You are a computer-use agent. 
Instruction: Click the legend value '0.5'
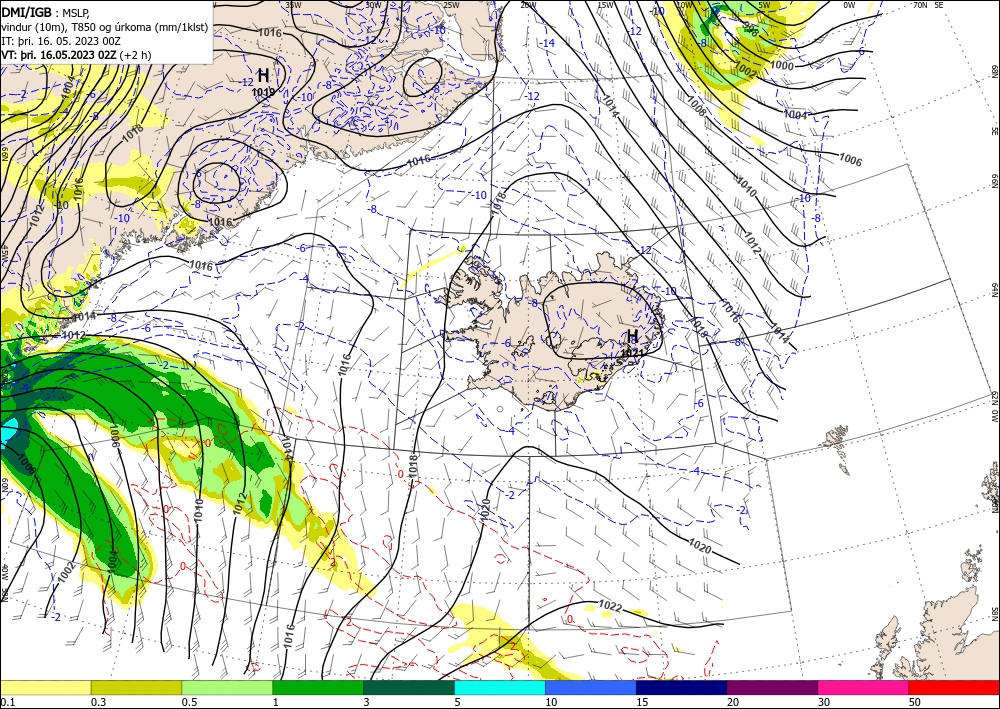[x=189, y=702]
